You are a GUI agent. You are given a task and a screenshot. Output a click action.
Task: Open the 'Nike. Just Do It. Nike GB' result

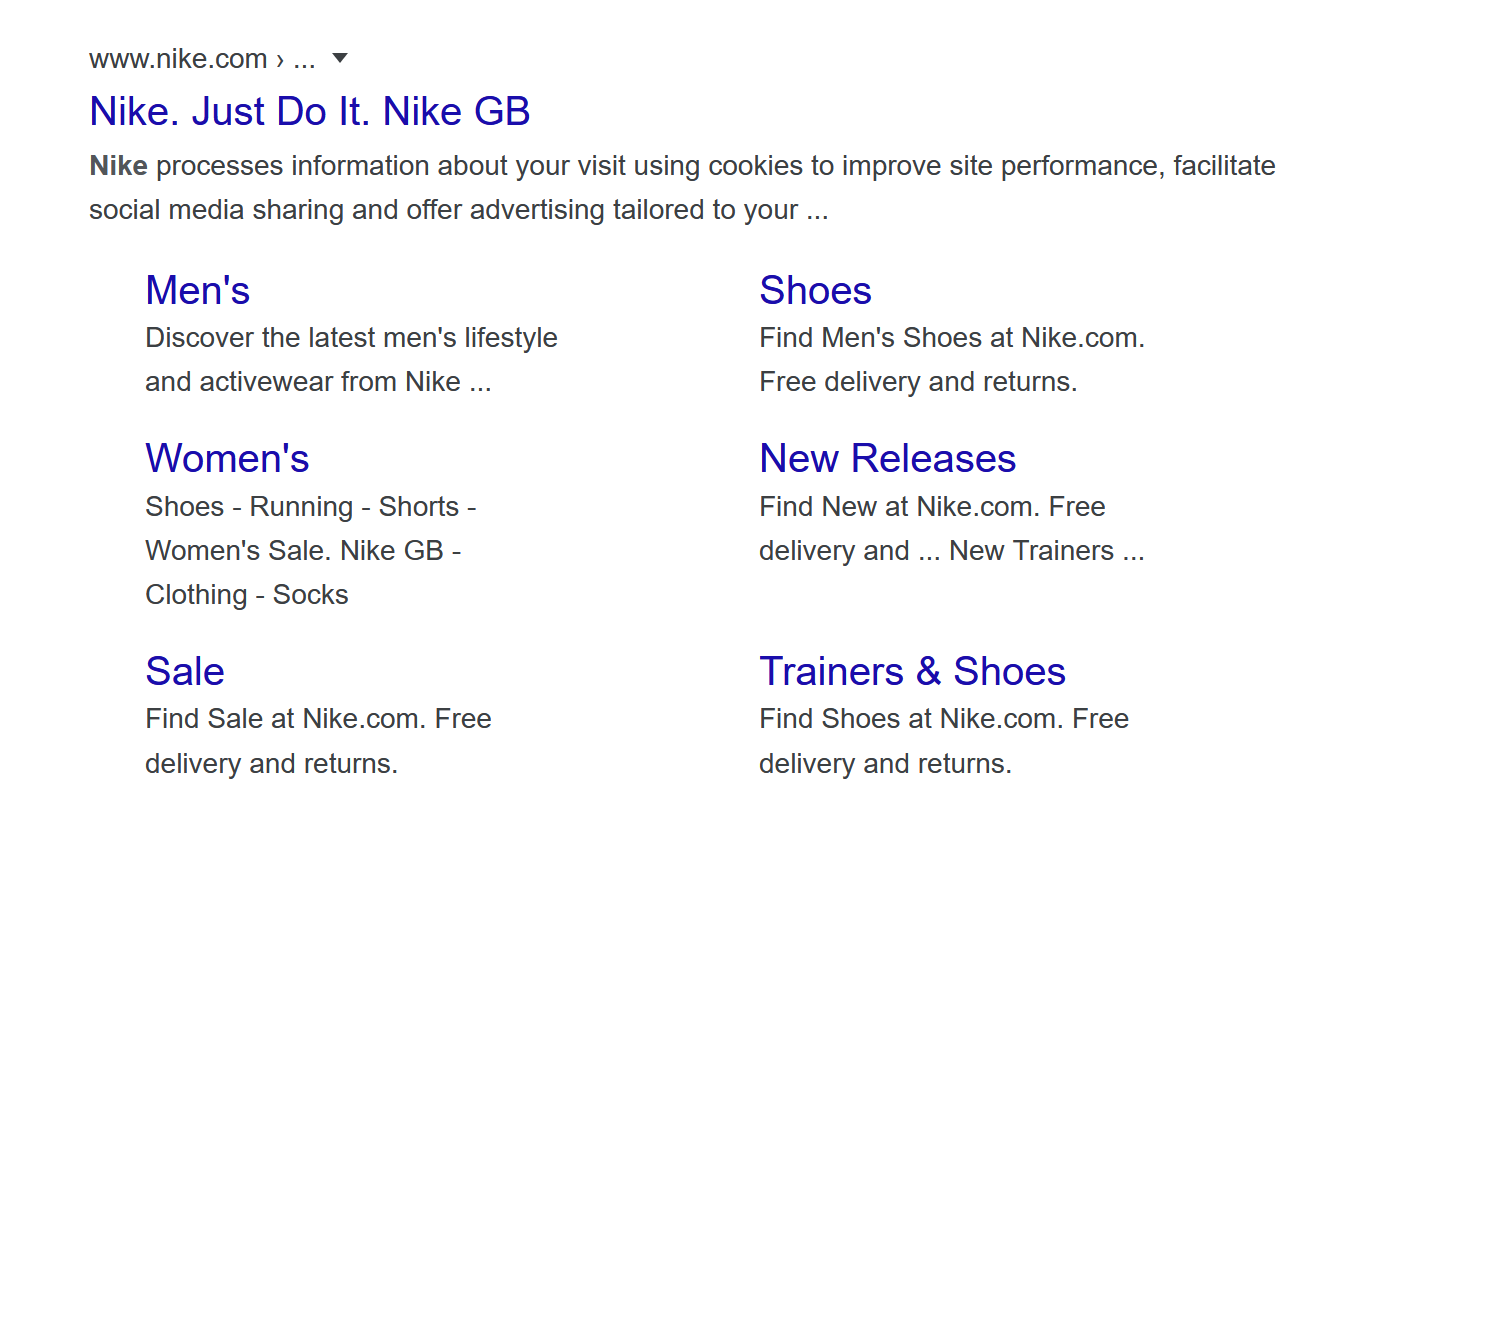[x=309, y=111]
